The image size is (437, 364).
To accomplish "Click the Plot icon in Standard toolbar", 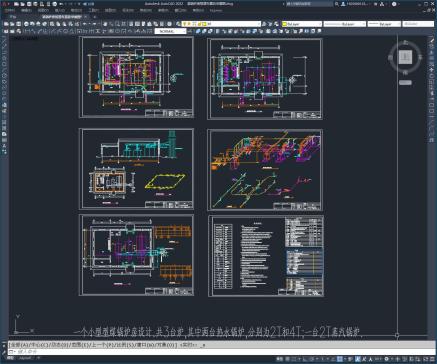I will click(26, 24).
